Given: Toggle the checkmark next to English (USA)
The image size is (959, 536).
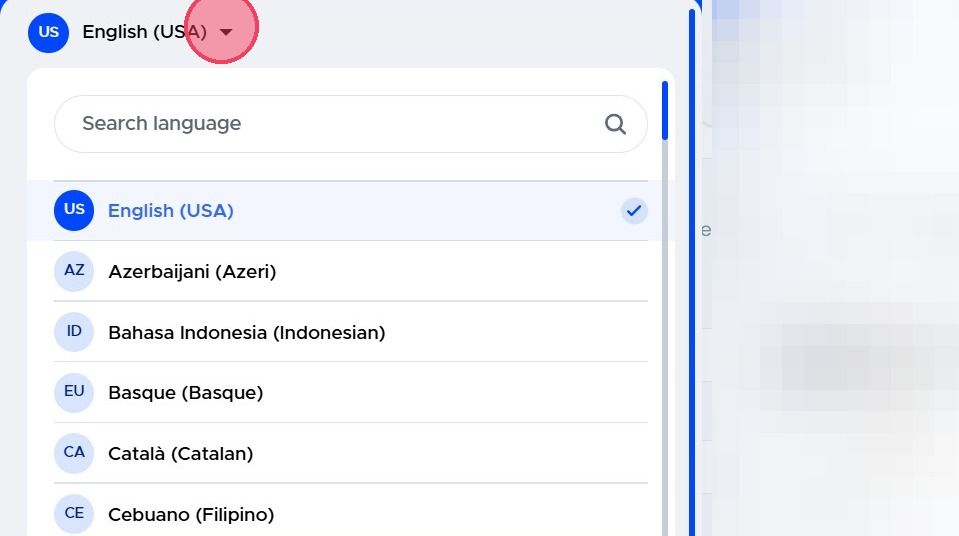Looking at the screenshot, I should pyautogui.click(x=634, y=211).
